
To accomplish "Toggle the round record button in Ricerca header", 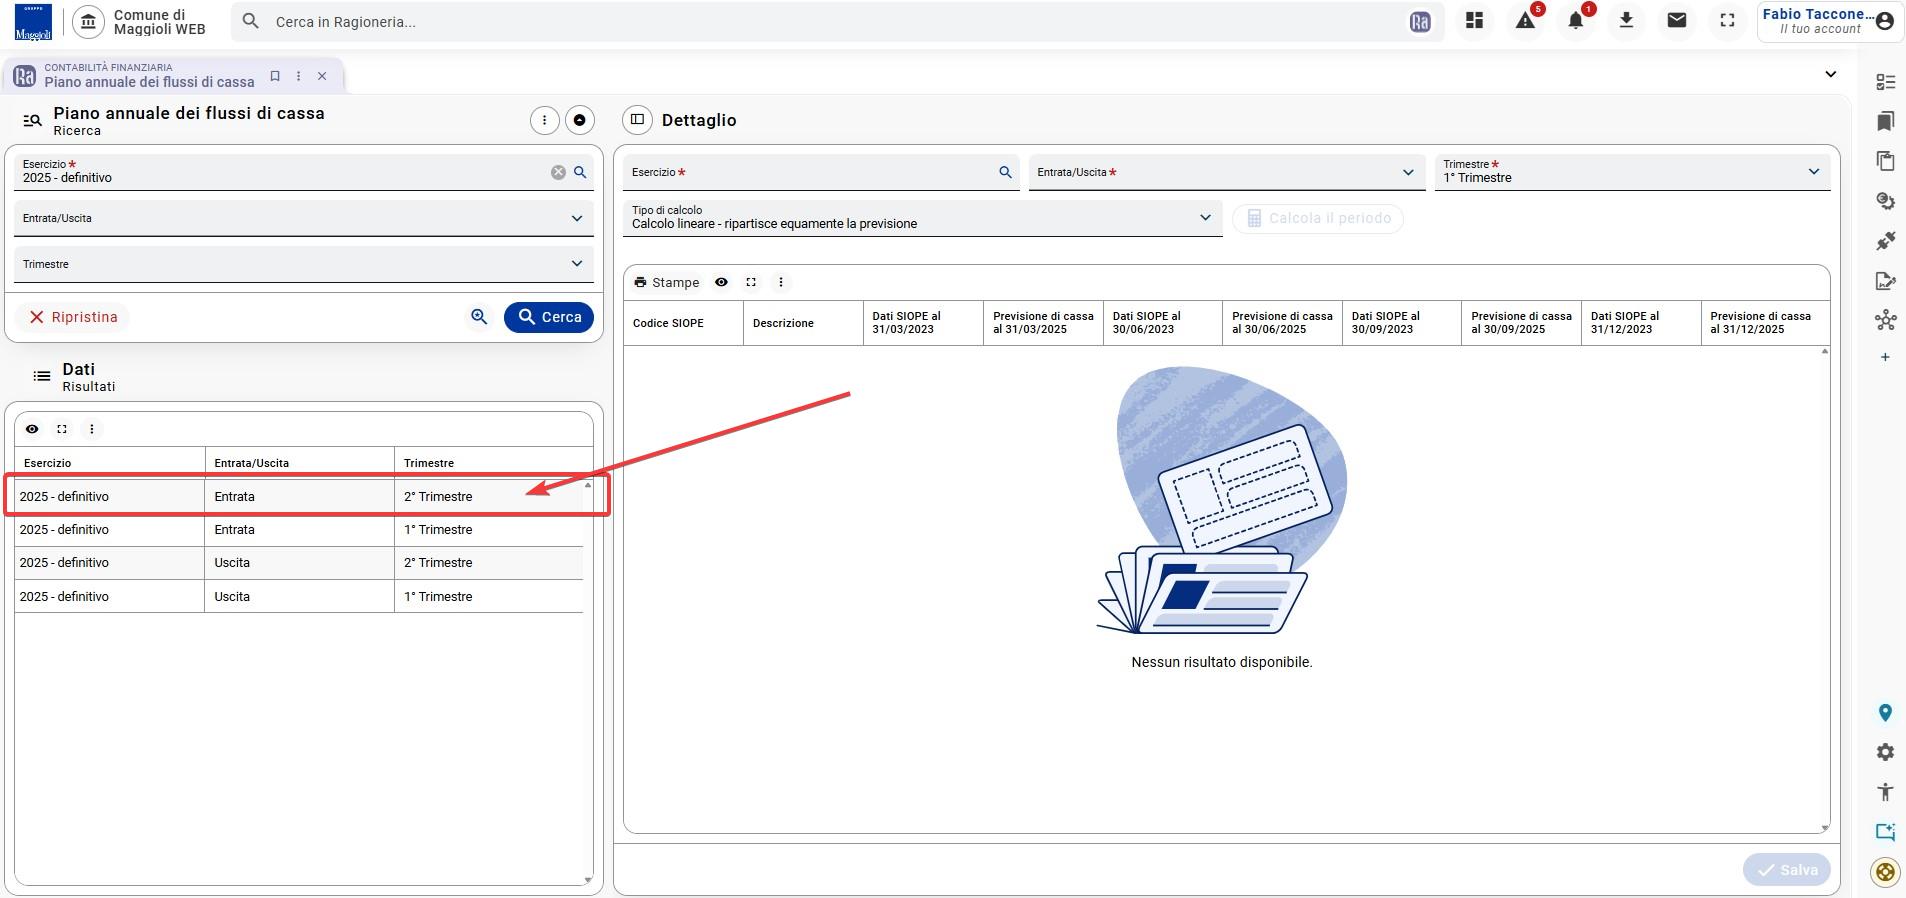I will pyautogui.click(x=580, y=120).
